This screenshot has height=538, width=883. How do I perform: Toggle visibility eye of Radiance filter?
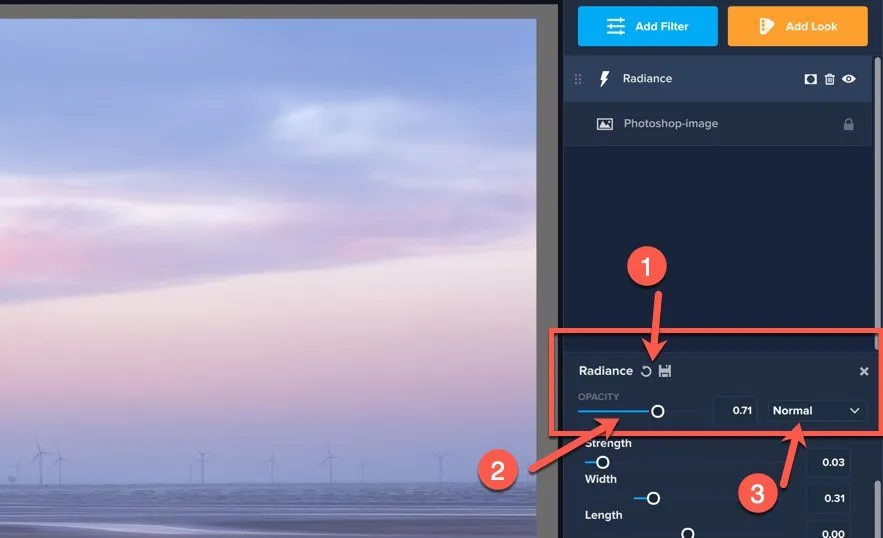(x=849, y=79)
